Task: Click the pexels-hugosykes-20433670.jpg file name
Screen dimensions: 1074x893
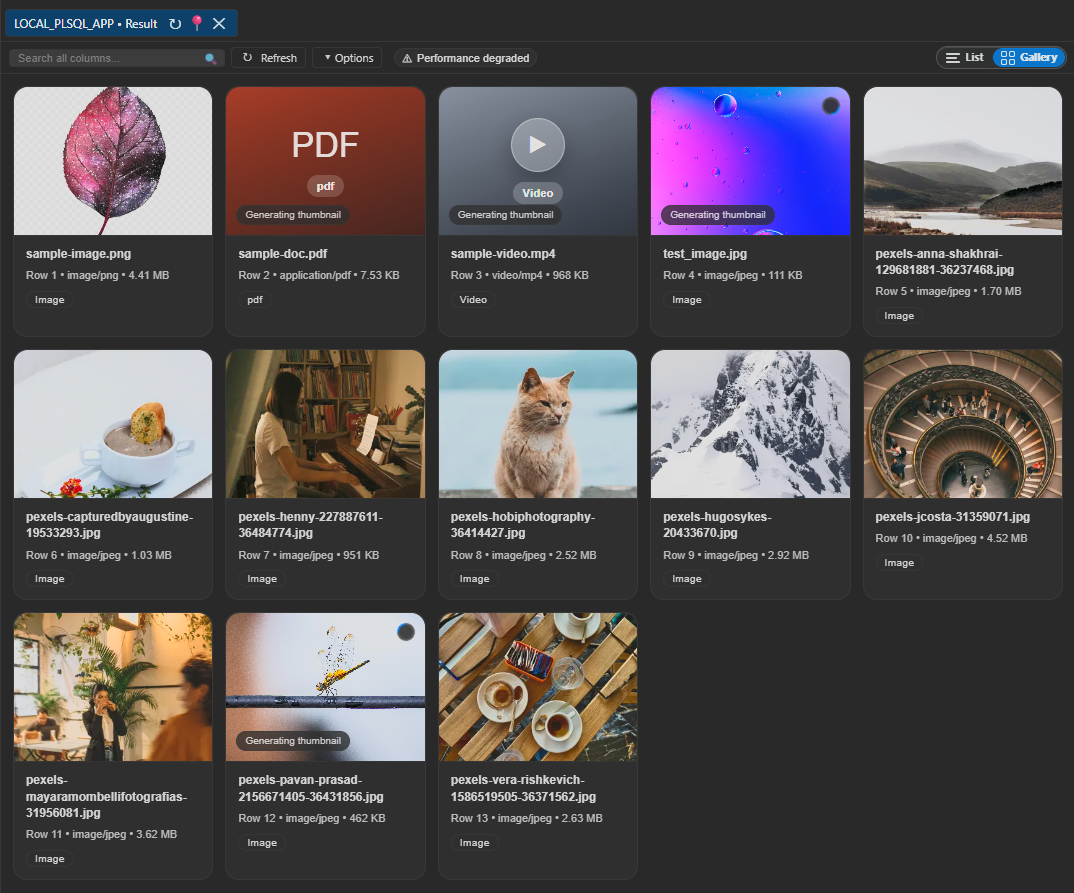Action: click(x=717, y=525)
